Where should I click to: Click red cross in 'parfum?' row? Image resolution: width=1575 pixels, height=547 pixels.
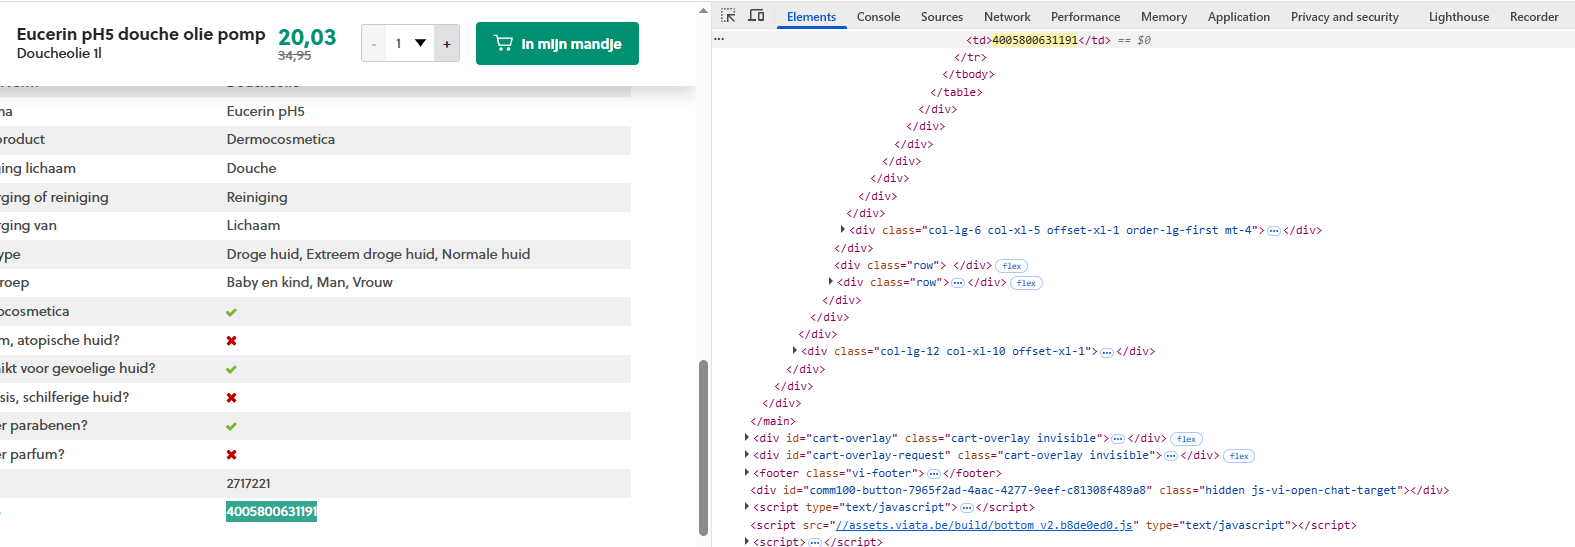(x=231, y=454)
